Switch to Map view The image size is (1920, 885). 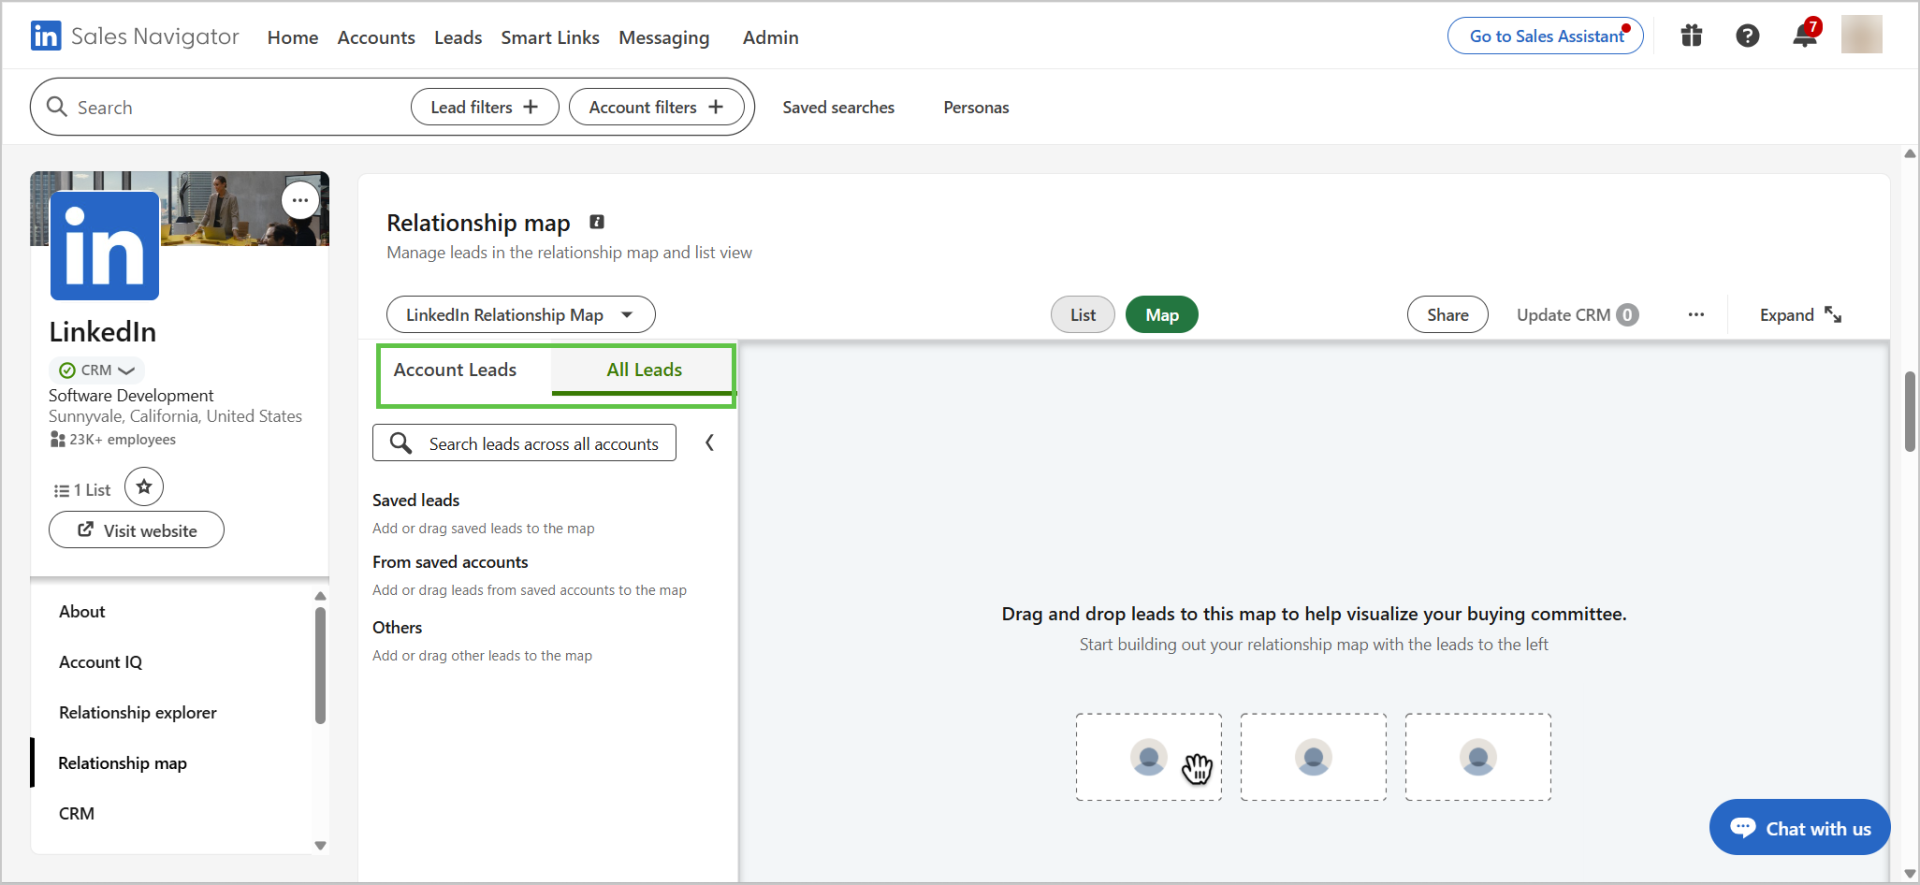1162,315
